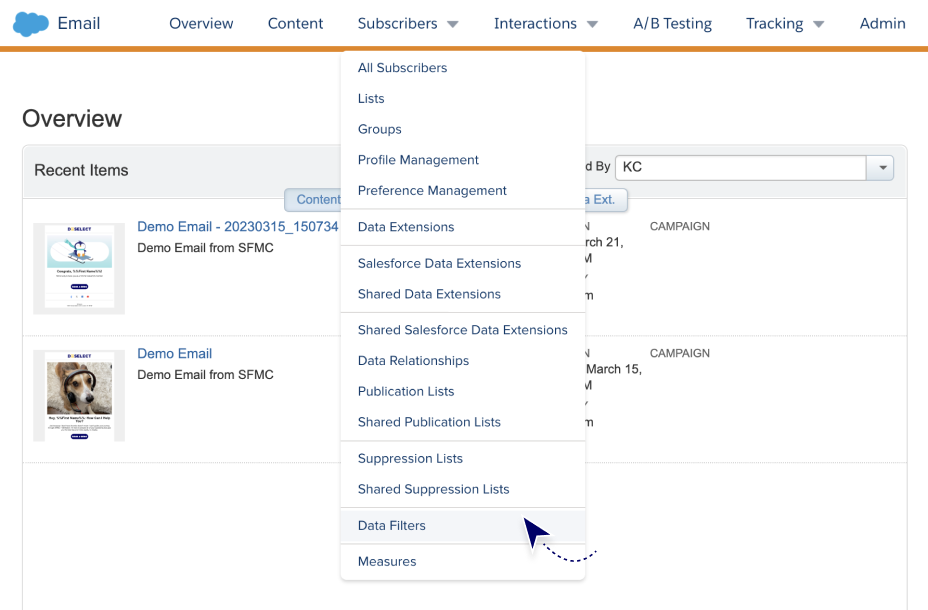Select Data Extensions in the menu

click(406, 227)
